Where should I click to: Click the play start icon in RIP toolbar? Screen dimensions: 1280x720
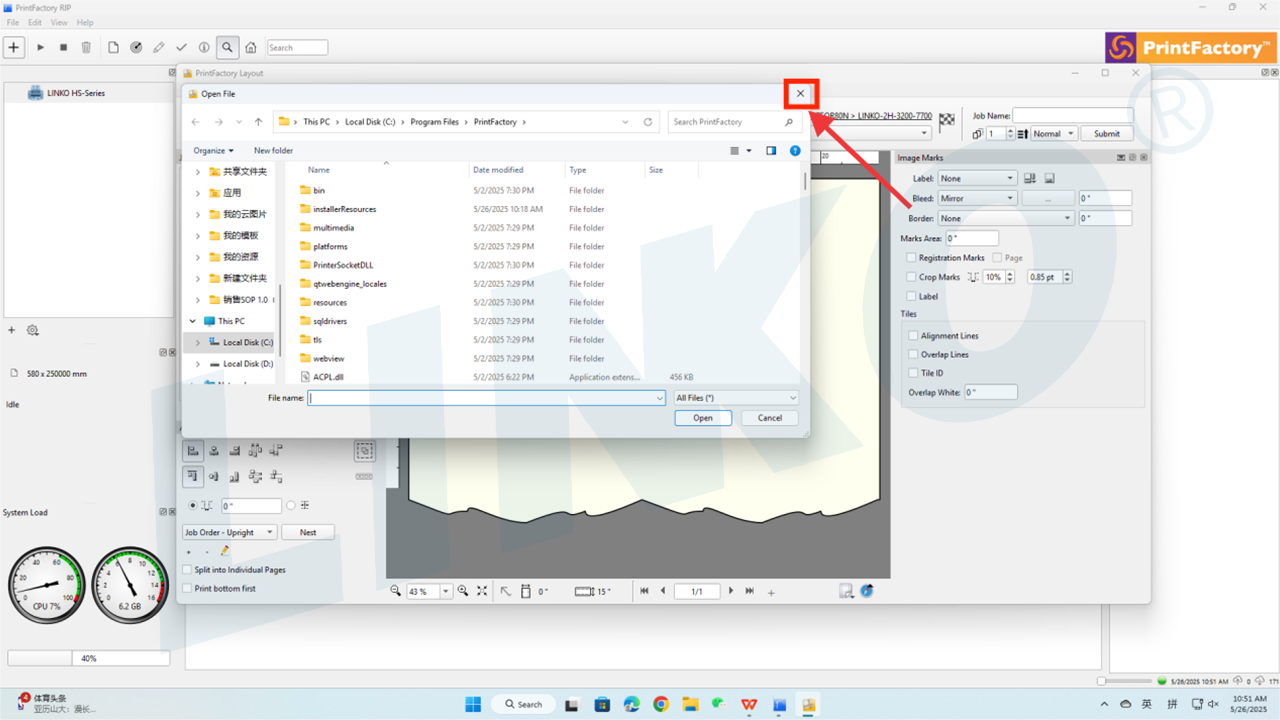pyautogui.click(x=41, y=47)
